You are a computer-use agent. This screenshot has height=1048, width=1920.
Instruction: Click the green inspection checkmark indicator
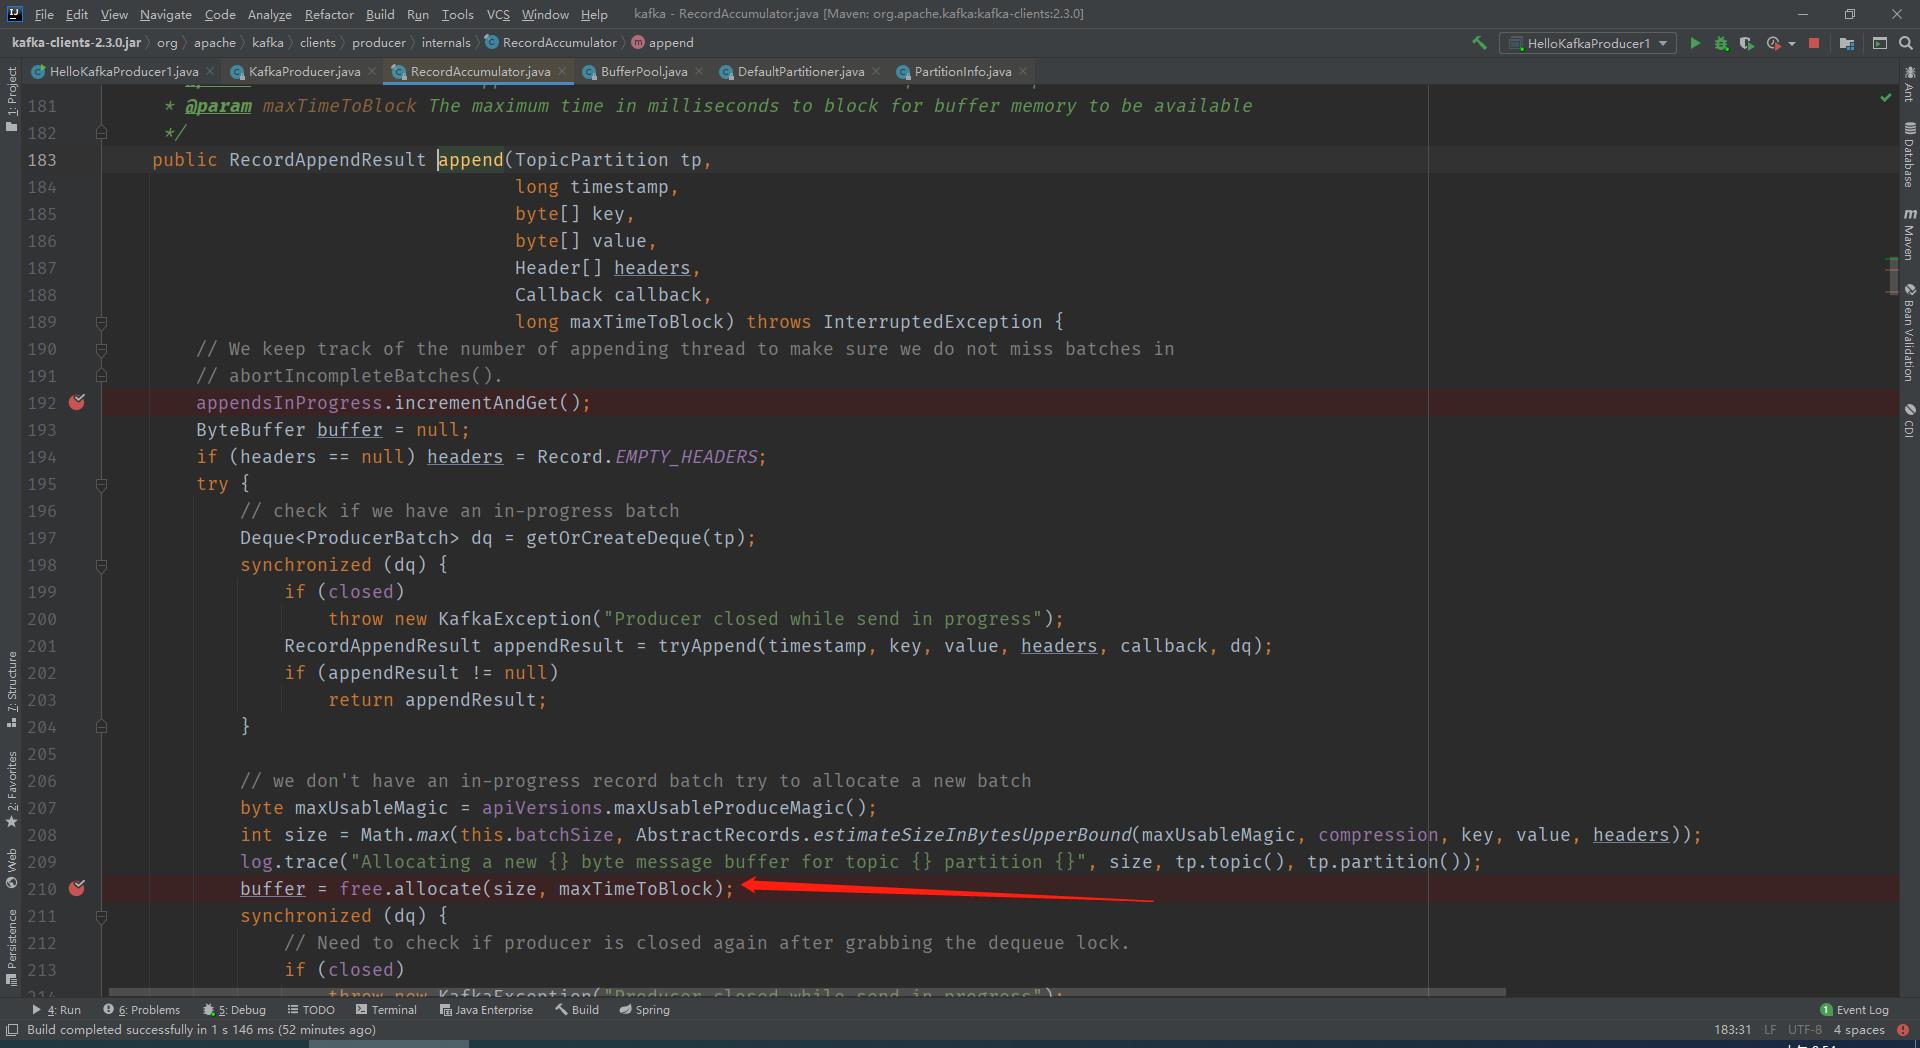[x=1885, y=97]
